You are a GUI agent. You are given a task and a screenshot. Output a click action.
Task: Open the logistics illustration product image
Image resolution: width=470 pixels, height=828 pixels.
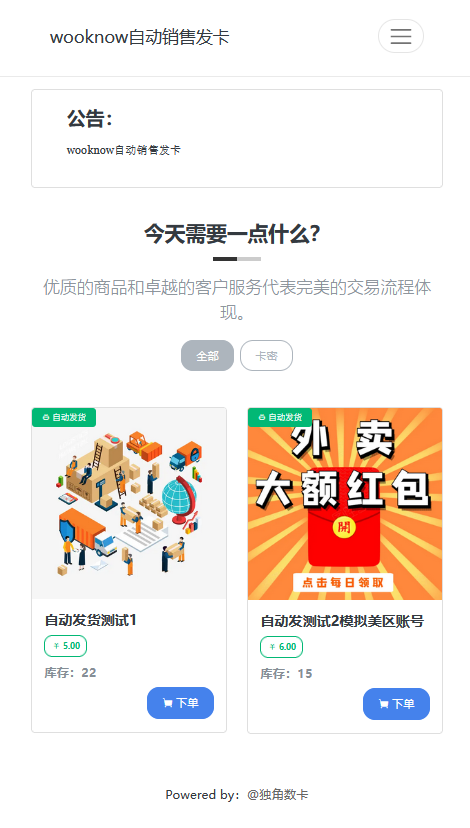tap(129, 503)
